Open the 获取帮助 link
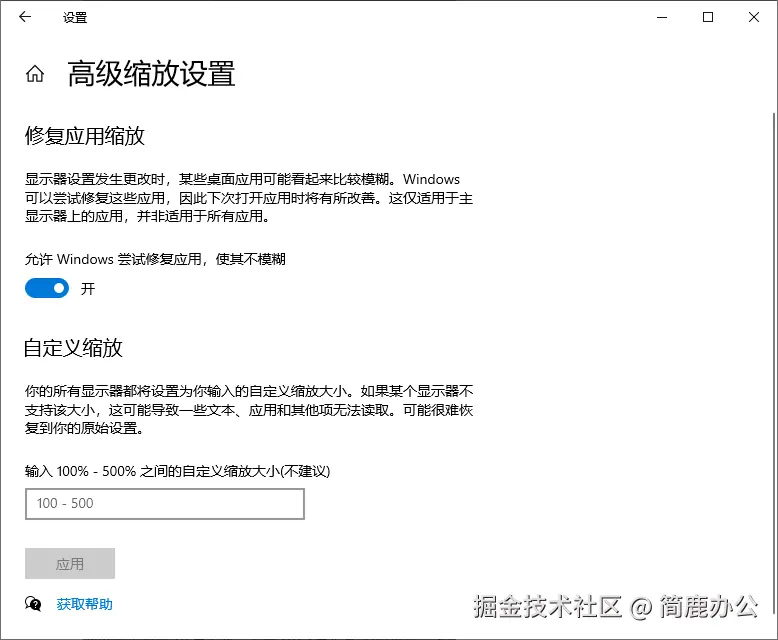This screenshot has height=640, width=778. pos(84,604)
